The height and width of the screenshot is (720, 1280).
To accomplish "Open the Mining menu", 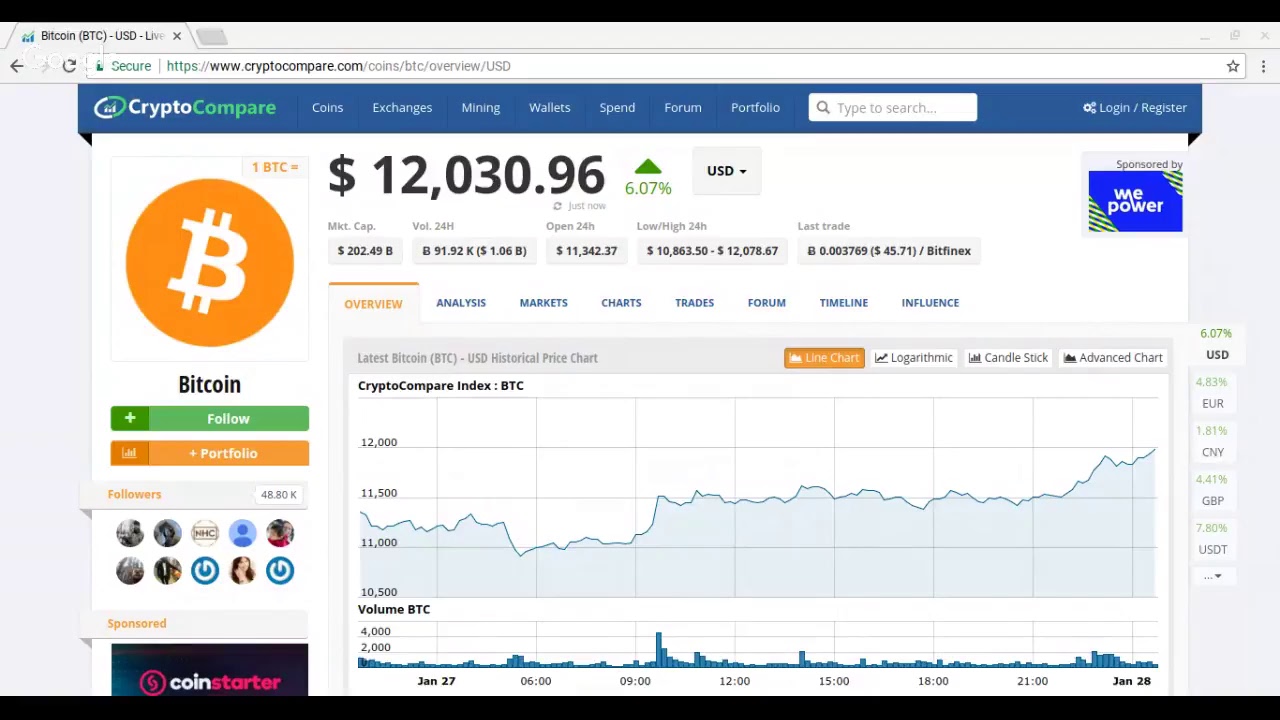I will pyautogui.click(x=480, y=107).
